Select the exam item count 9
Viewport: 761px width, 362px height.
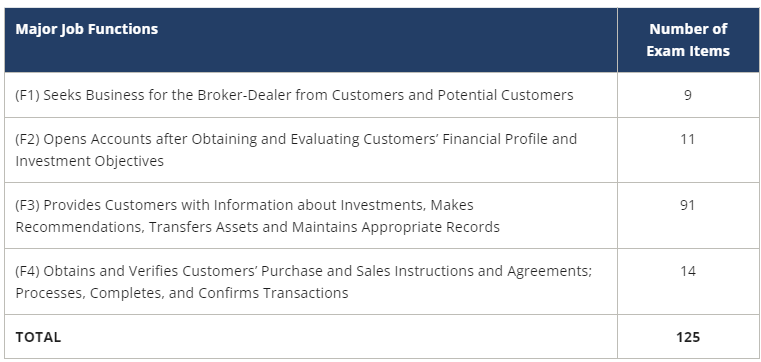point(688,95)
